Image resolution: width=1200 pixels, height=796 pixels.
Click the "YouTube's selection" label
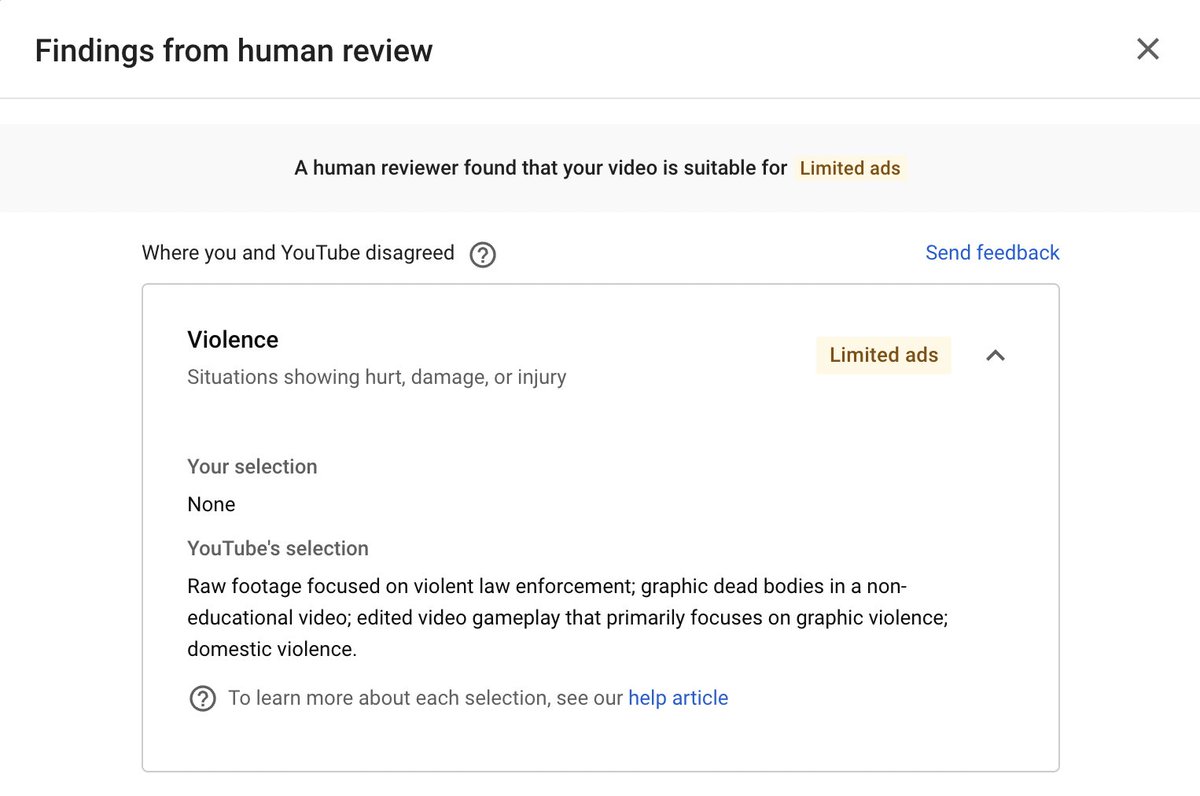(x=278, y=548)
